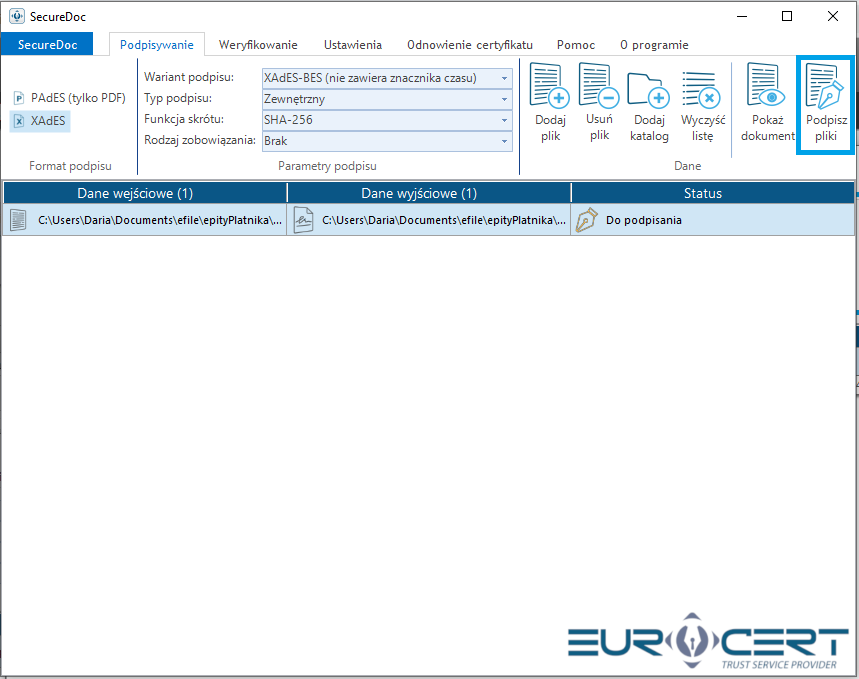The image size is (859, 679).
Task: Select the input file path cell
Action: (x=145, y=220)
